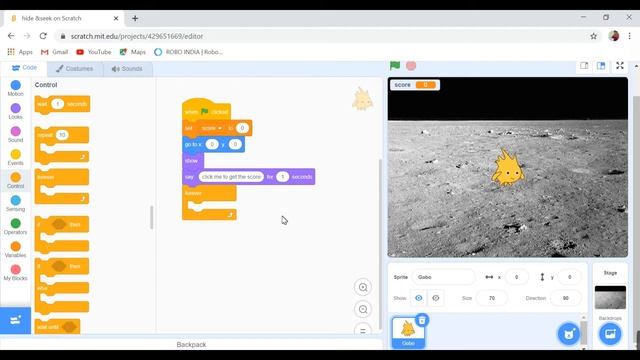Open a new browser tab

pos(135,18)
